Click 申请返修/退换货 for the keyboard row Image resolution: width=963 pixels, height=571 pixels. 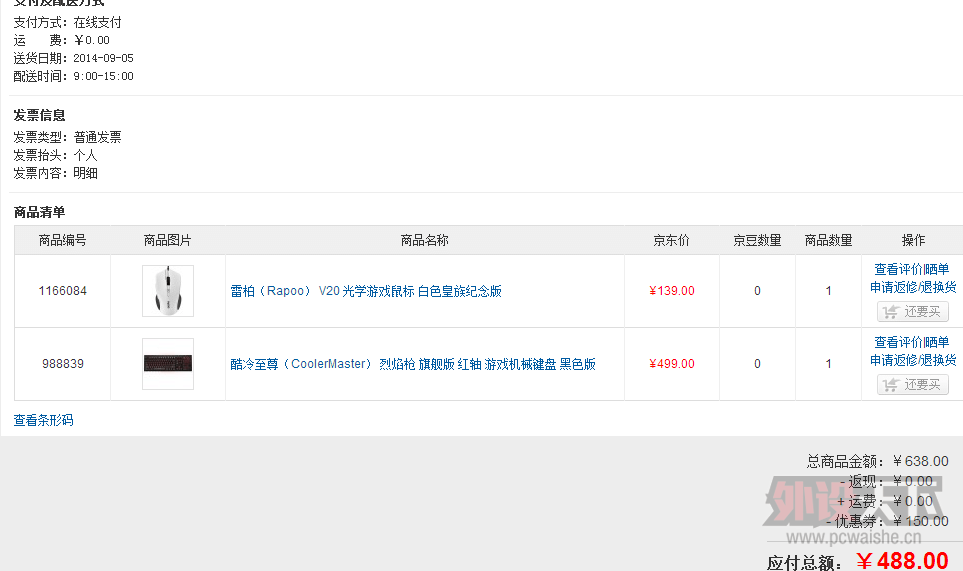[913, 360]
